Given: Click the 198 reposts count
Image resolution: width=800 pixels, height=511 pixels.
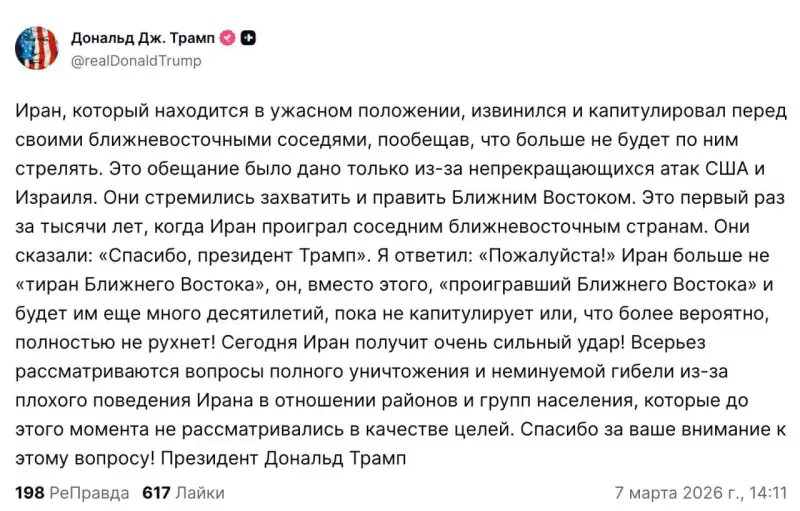Looking at the screenshot, I should (29, 493).
